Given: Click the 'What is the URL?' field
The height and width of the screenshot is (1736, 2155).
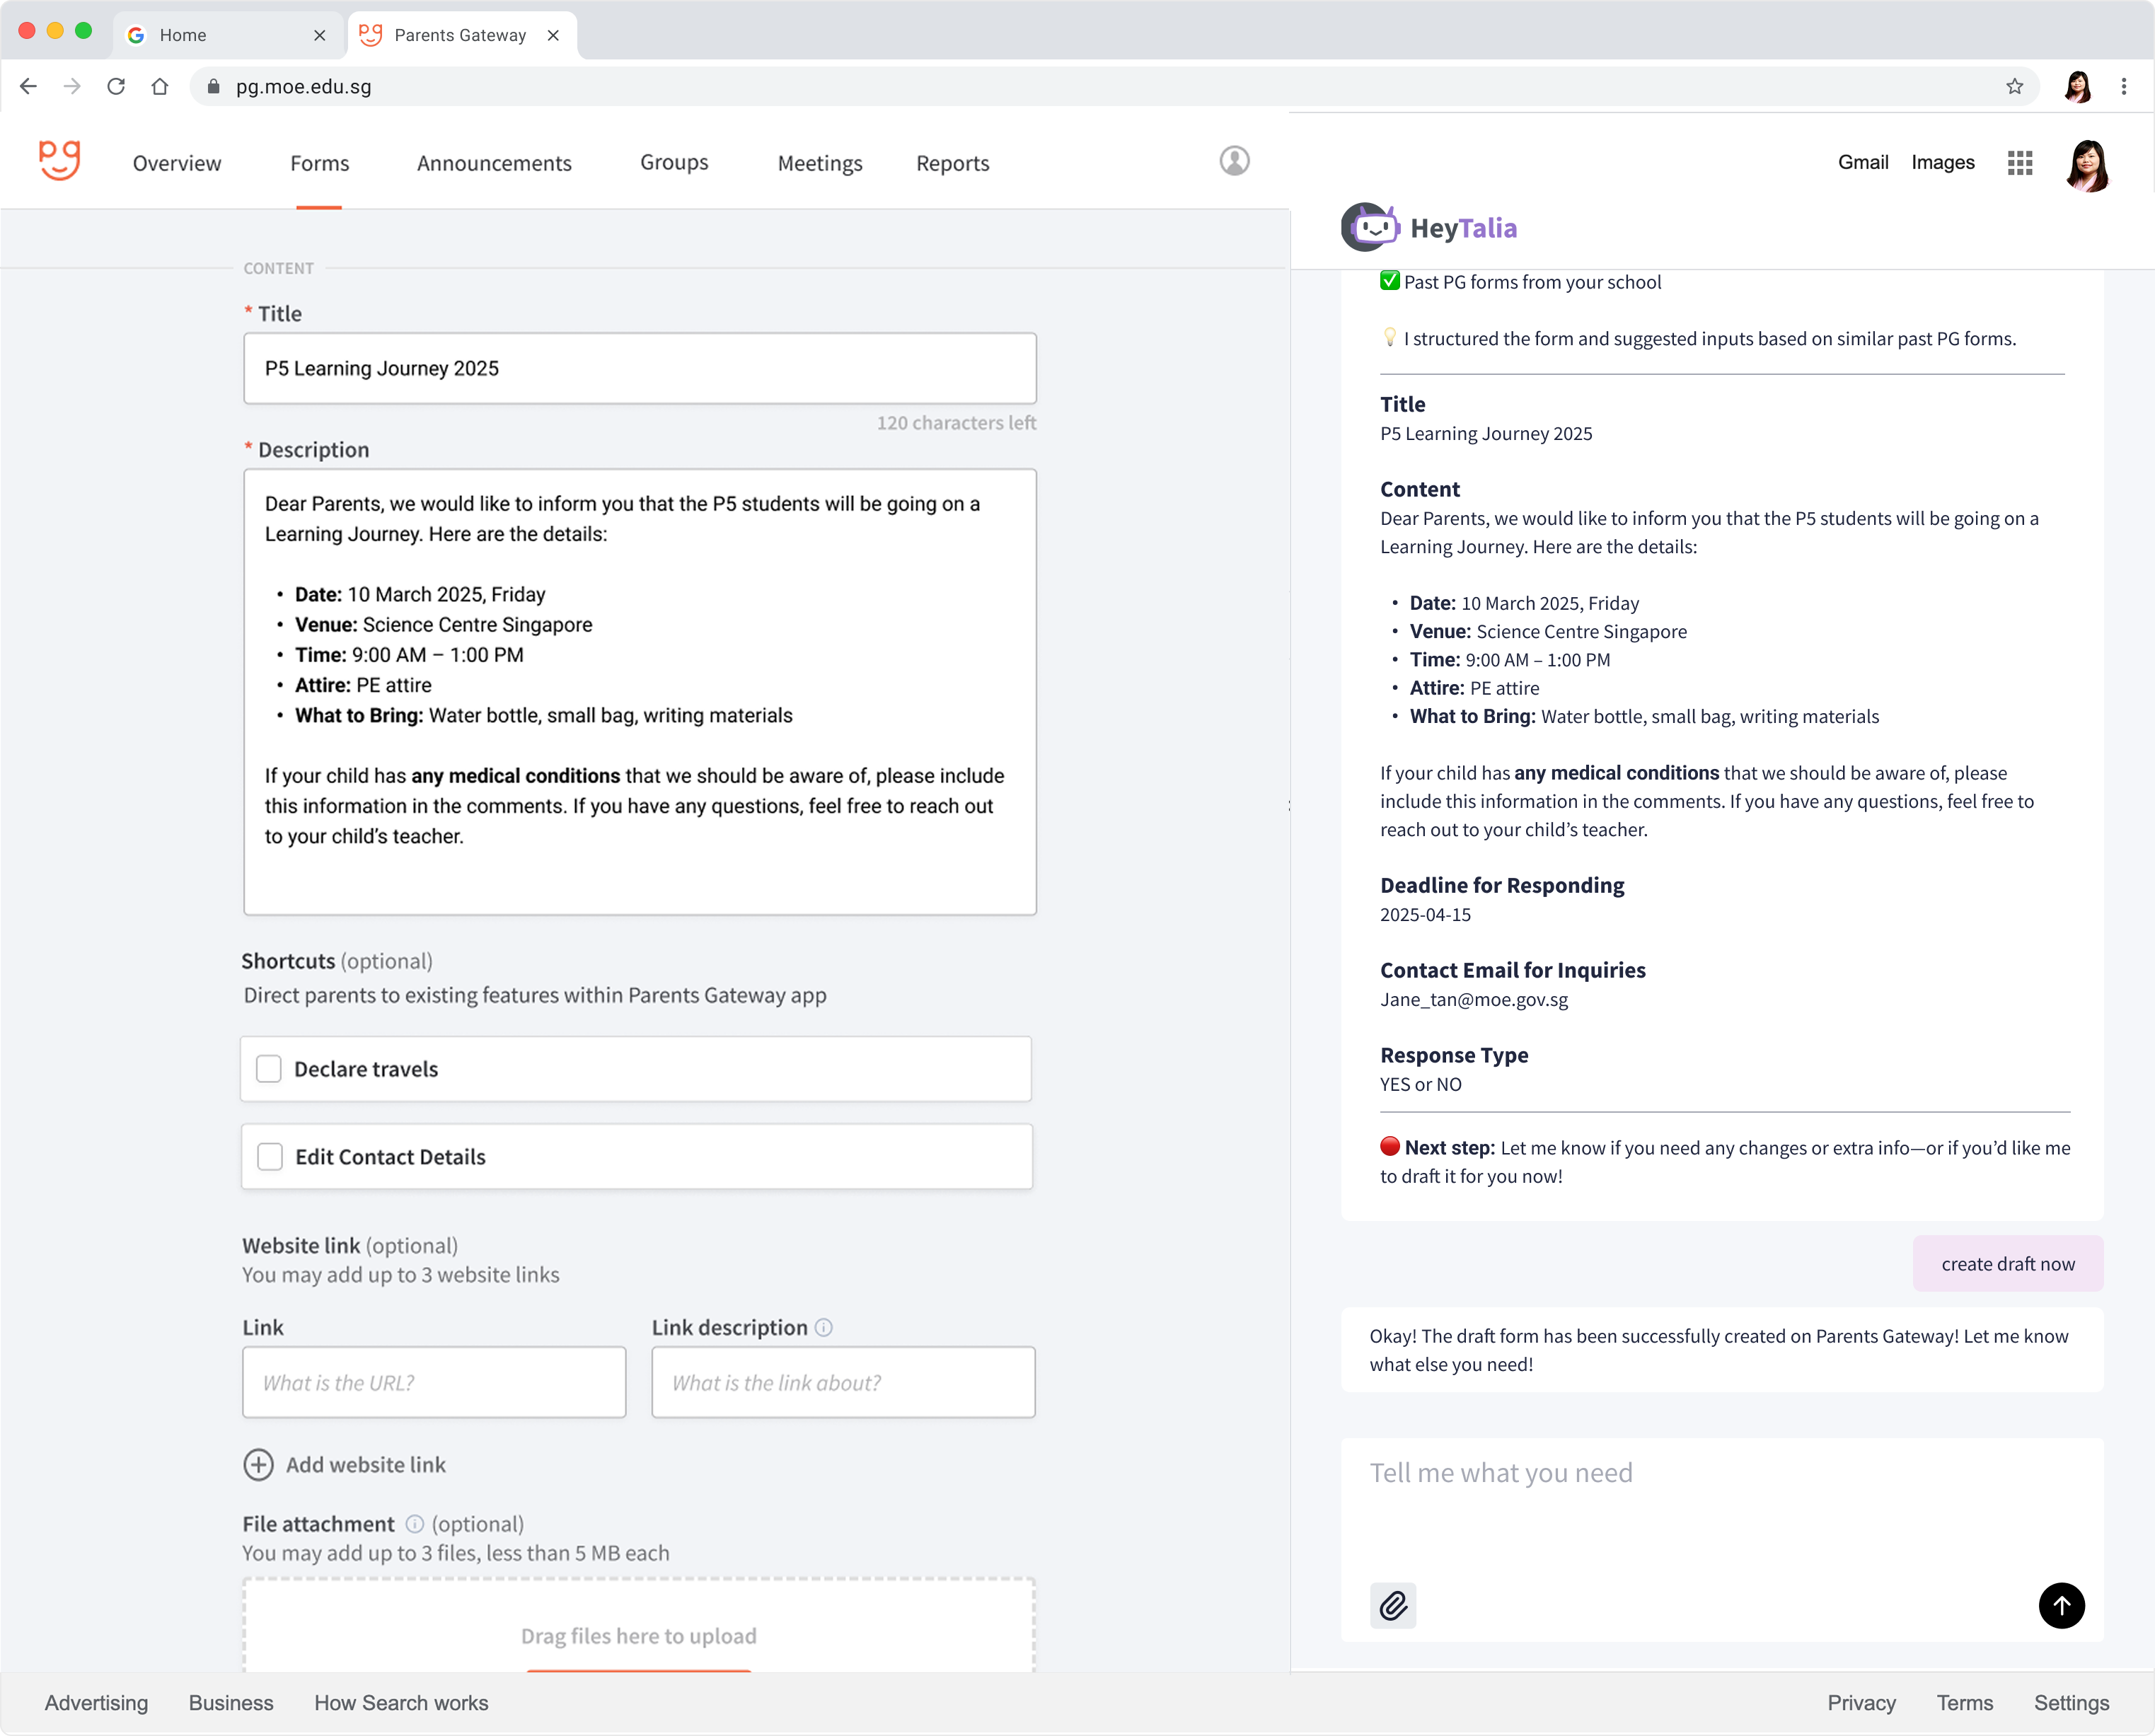Looking at the screenshot, I should (434, 1382).
